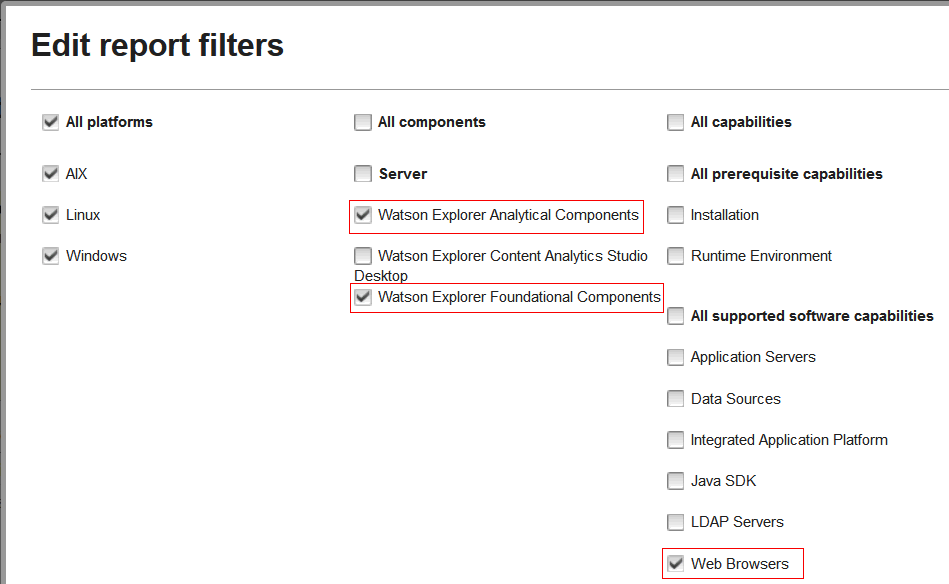Enable the Installation capability checkbox

point(675,215)
